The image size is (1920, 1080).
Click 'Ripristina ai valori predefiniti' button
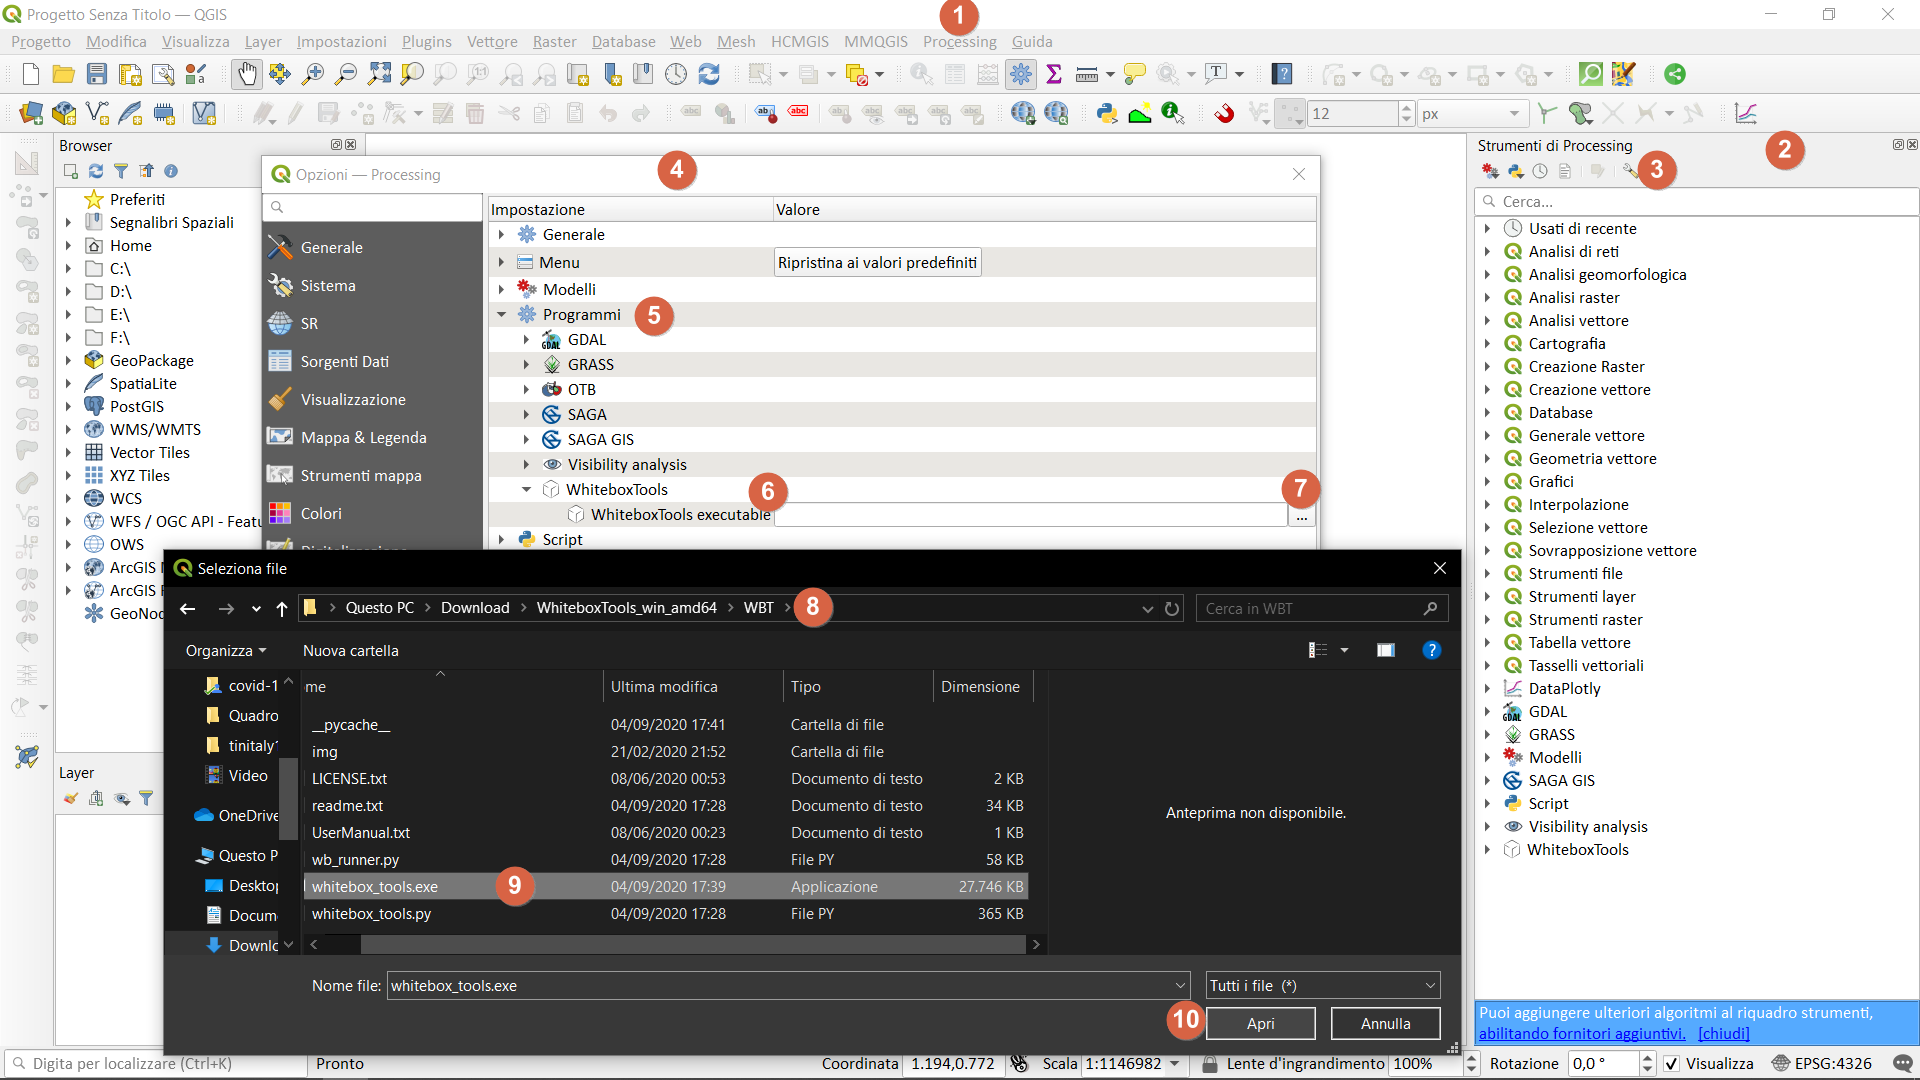(x=877, y=262)
